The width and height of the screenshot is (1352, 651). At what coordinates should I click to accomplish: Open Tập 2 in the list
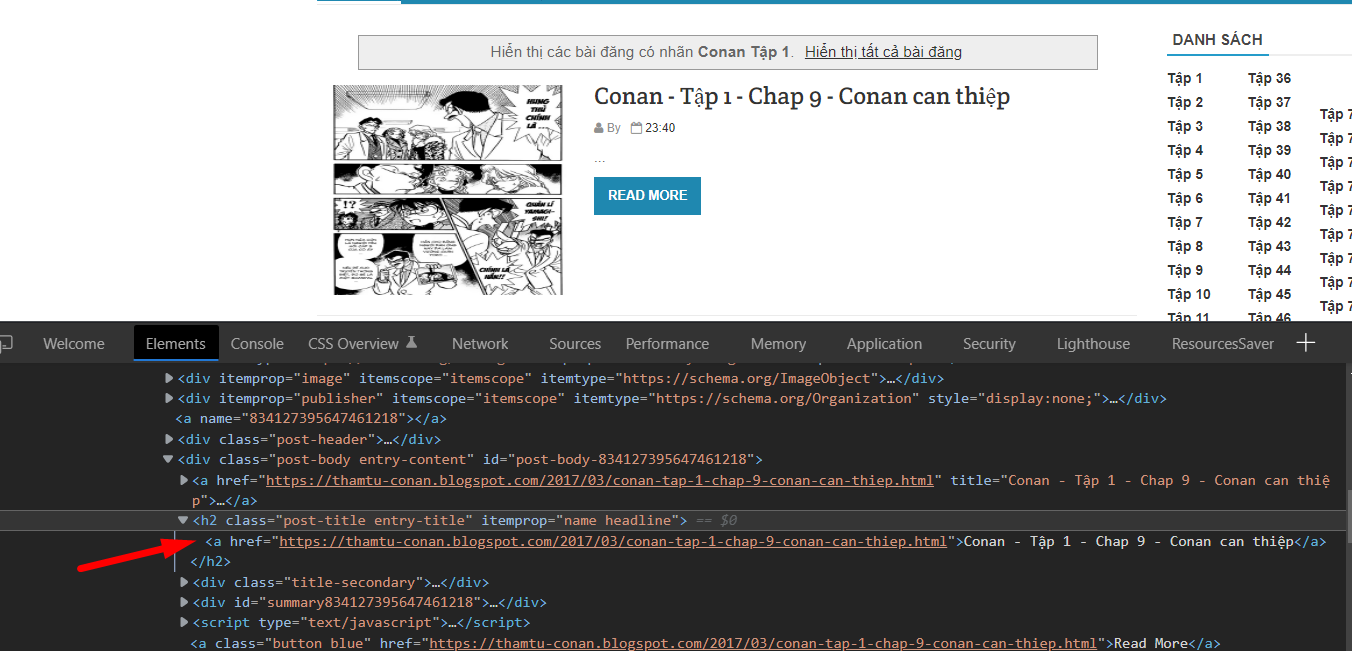pyautogui.click(x=1185, y=102)
